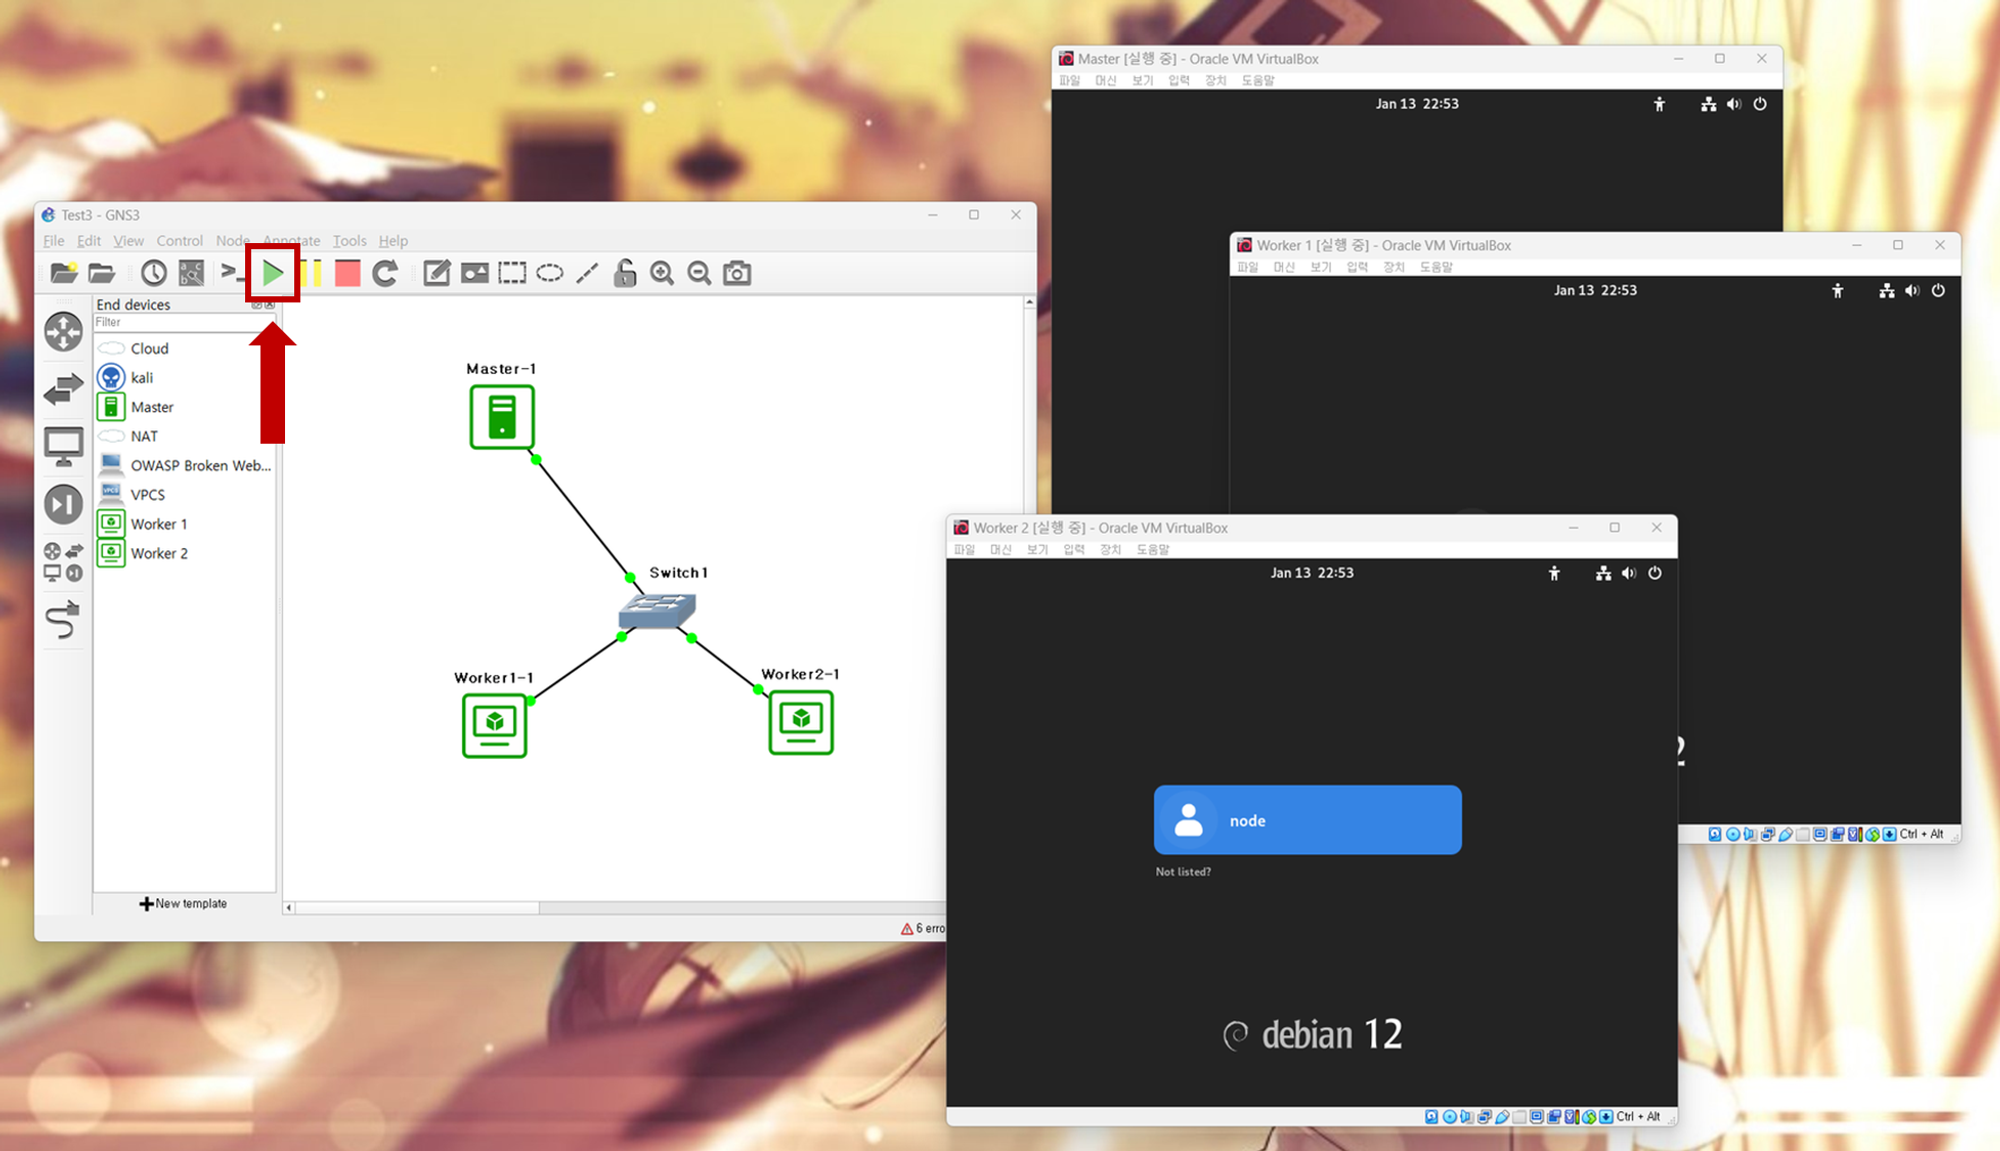
Task: Take a screenshot with the camera icon
Action: tap(737, 273)
